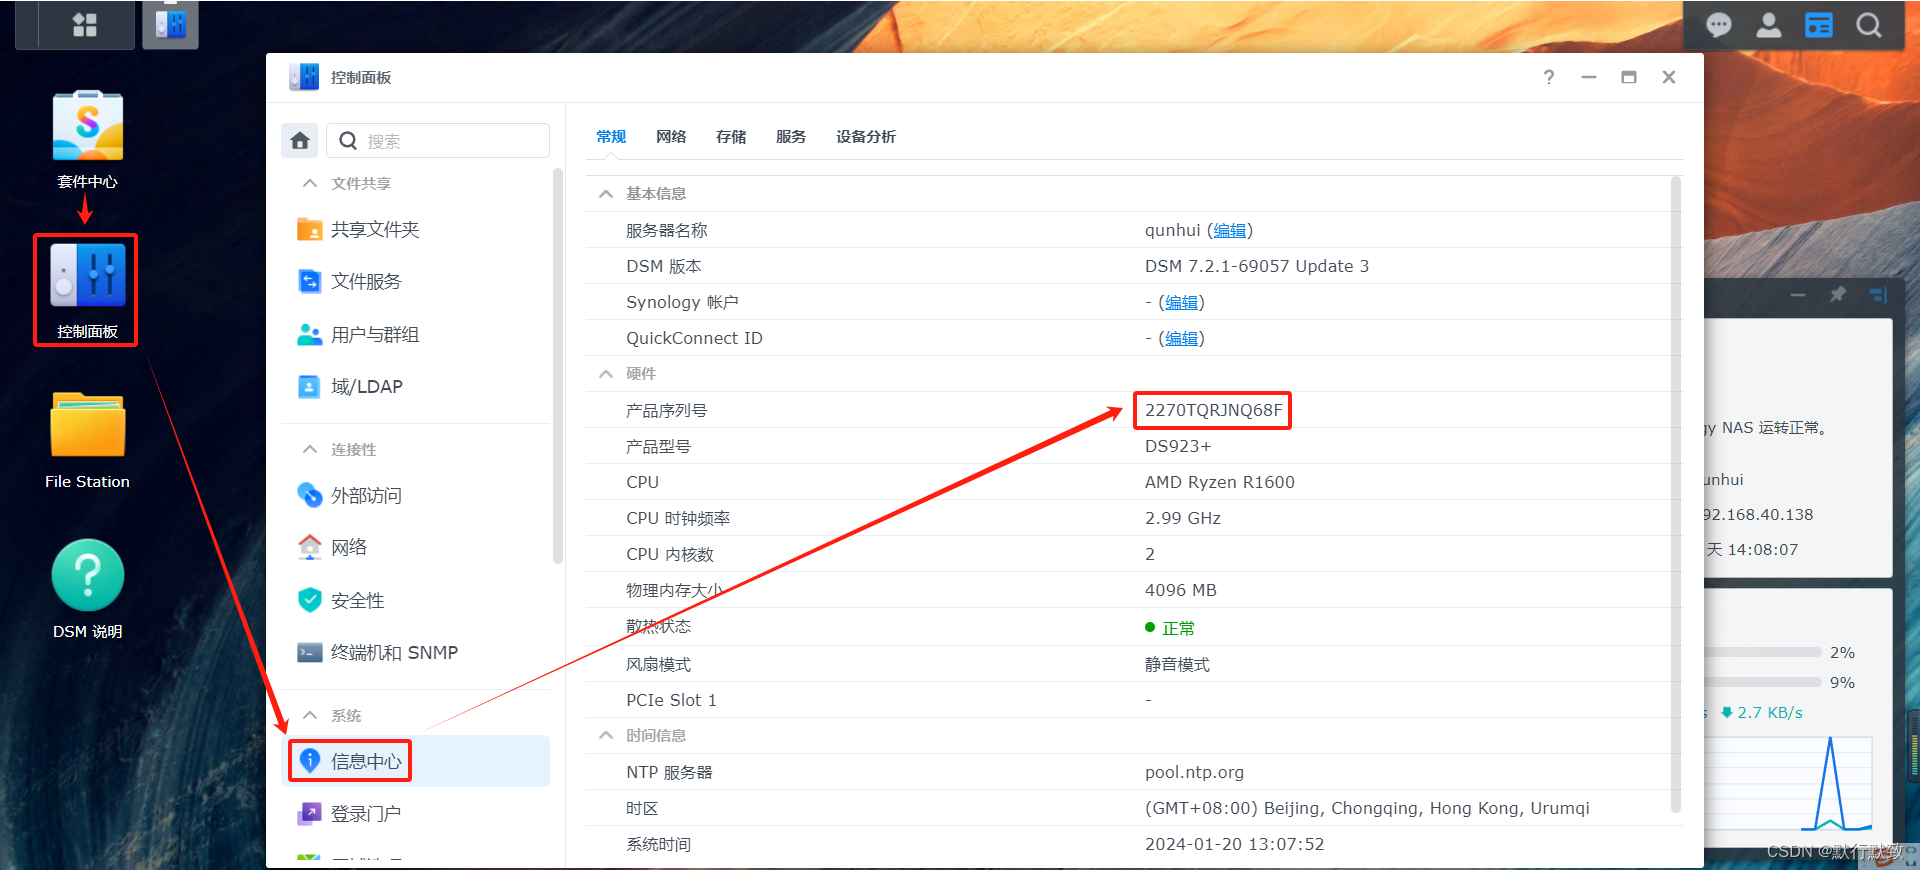Collapse the Hardware (硬件) group
This screenshot has width=1920, height=870.
[x=606, y=374]
